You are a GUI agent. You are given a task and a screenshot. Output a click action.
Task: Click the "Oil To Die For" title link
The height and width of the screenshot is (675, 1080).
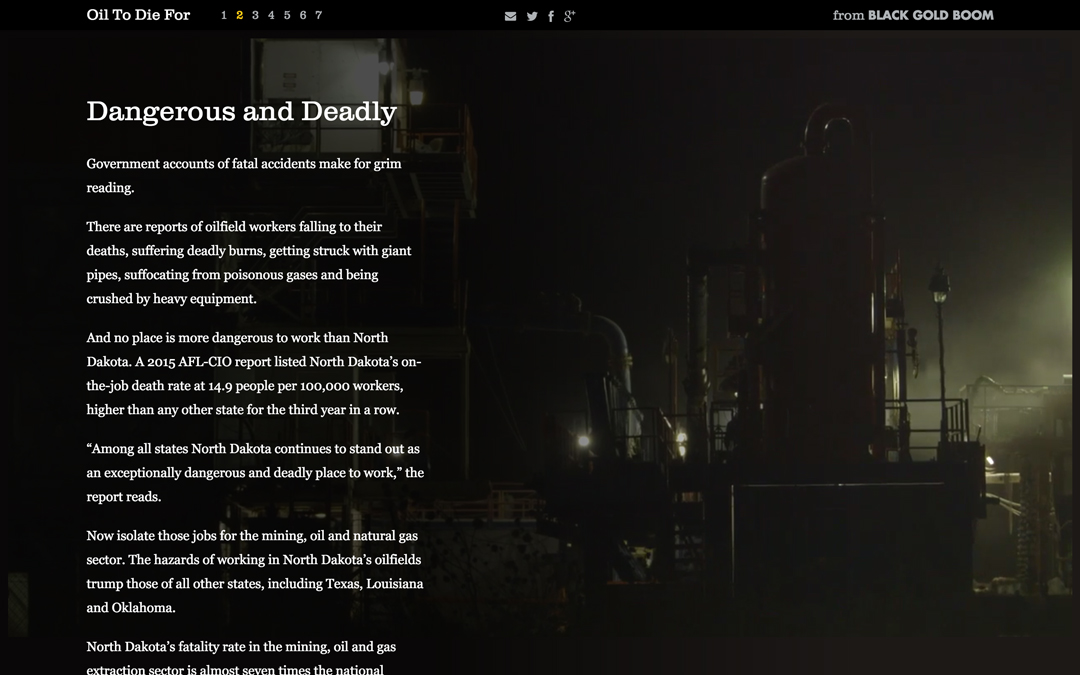(138, 15)
